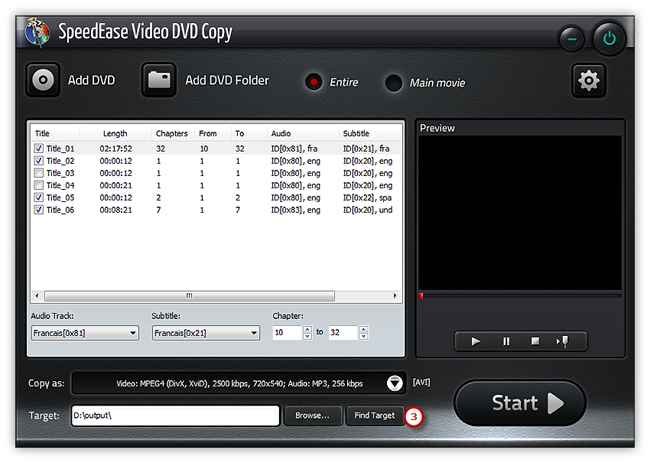Click the Add DVD disc icon

[43, 80]
